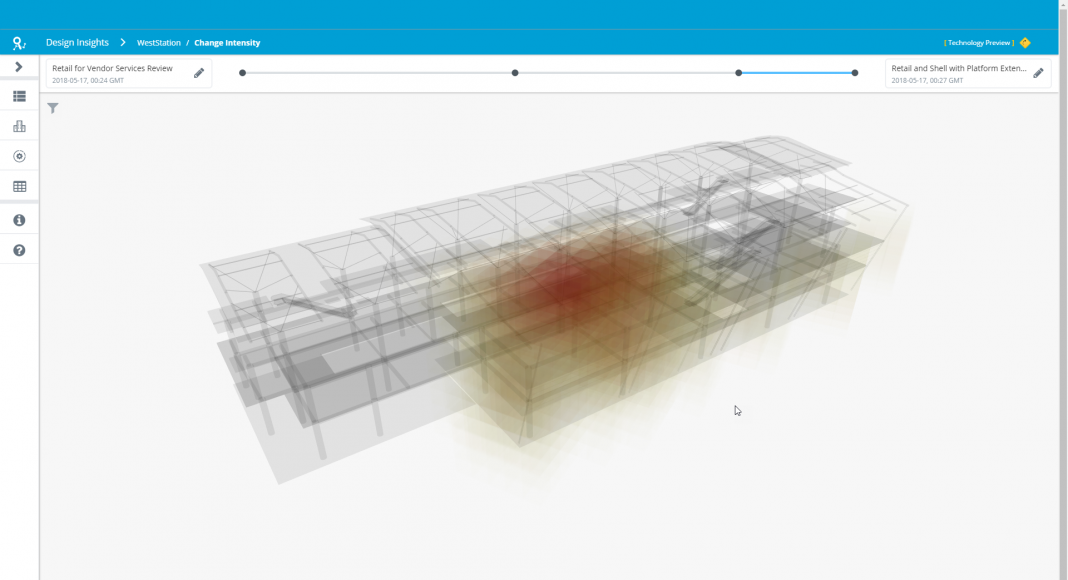Click the yellow diamond warning icon
This screenshot has height=580, width=1068.
1025,43
